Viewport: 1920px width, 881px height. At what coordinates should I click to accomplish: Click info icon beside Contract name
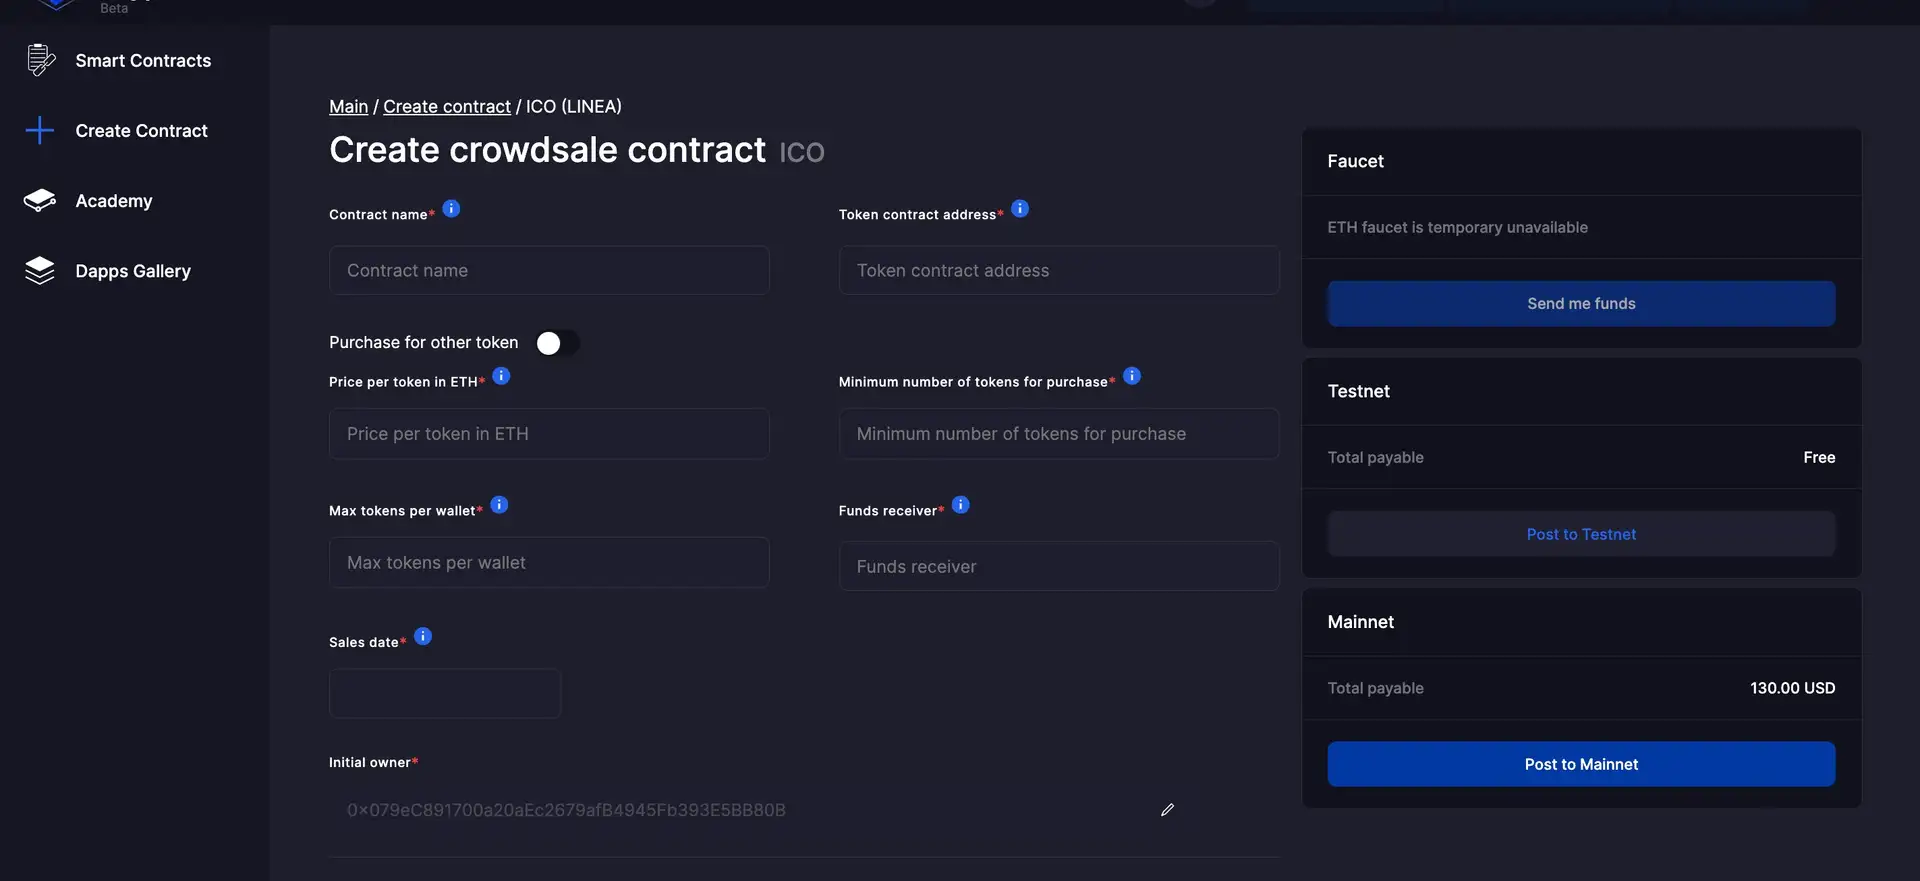[x=451, y=208]
